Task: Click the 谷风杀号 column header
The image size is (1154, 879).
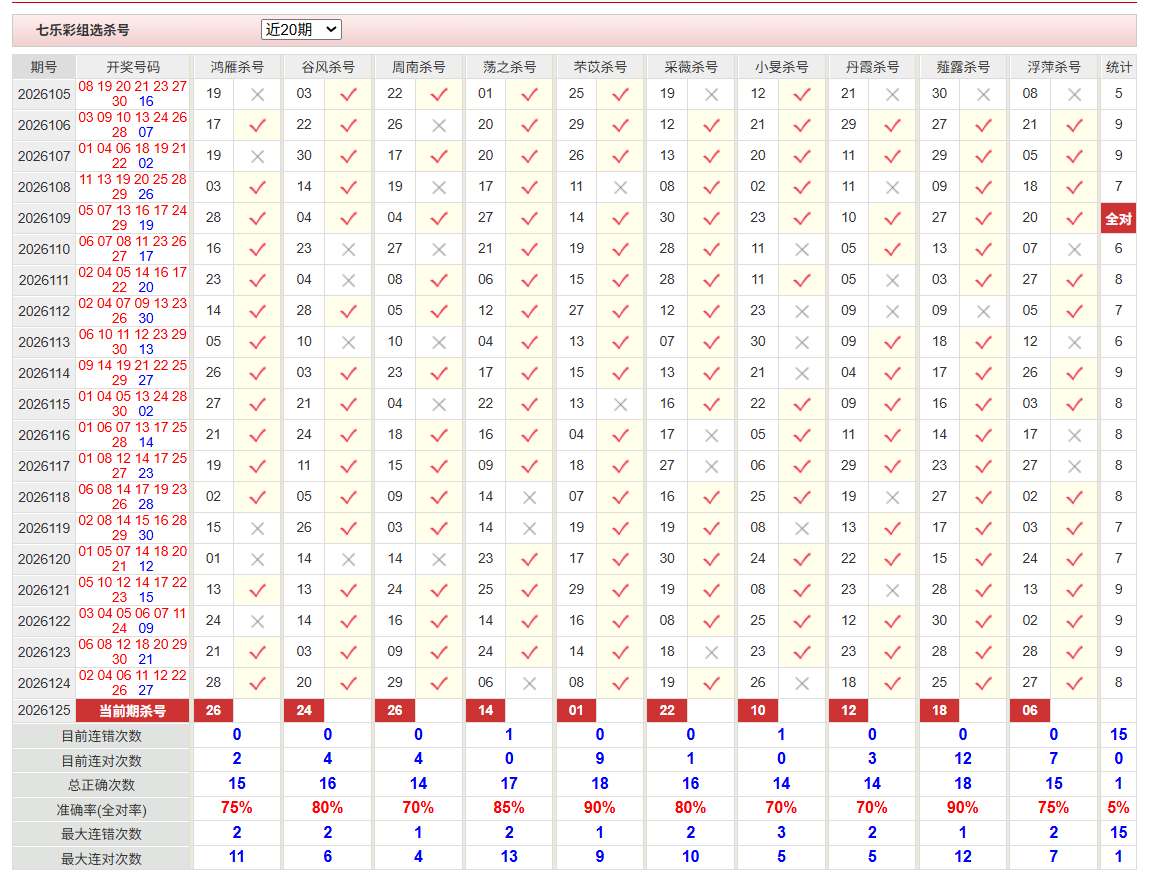Action: click(328, 67)
